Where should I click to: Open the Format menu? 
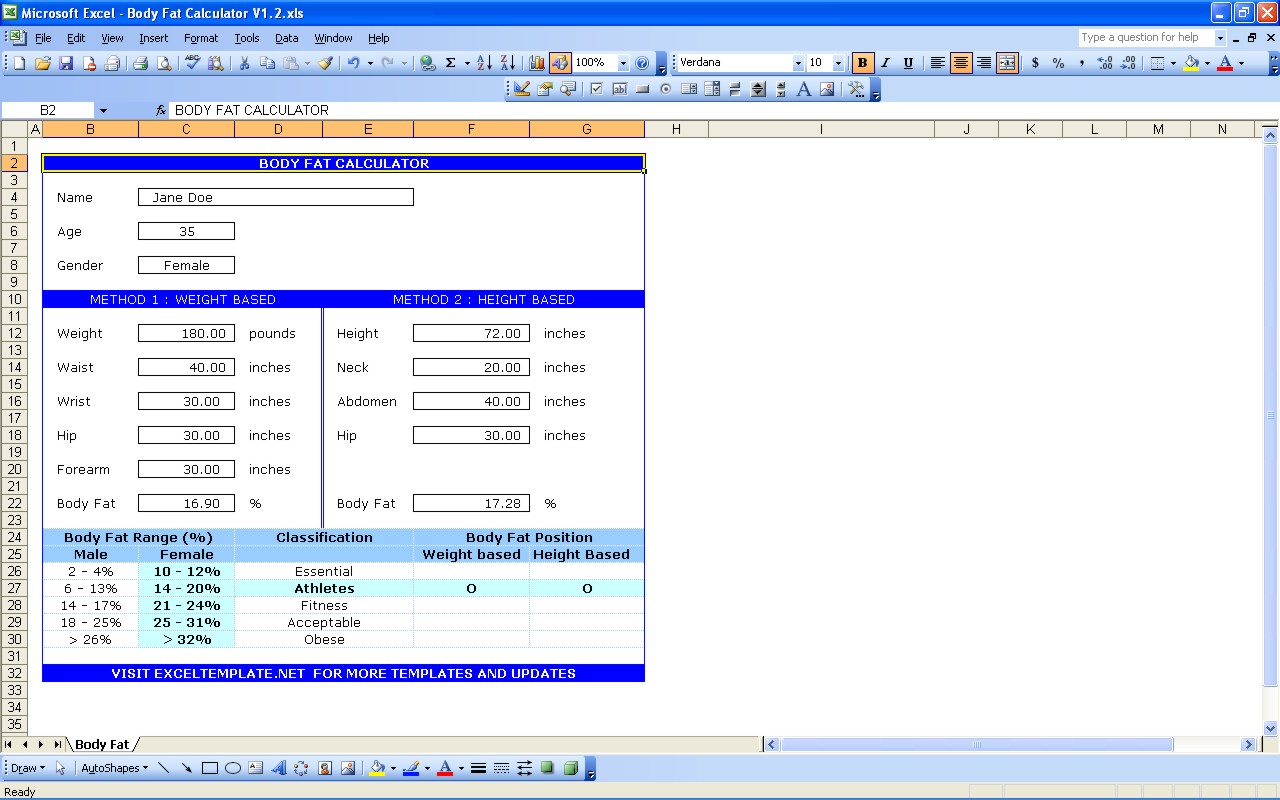[200, 38]
